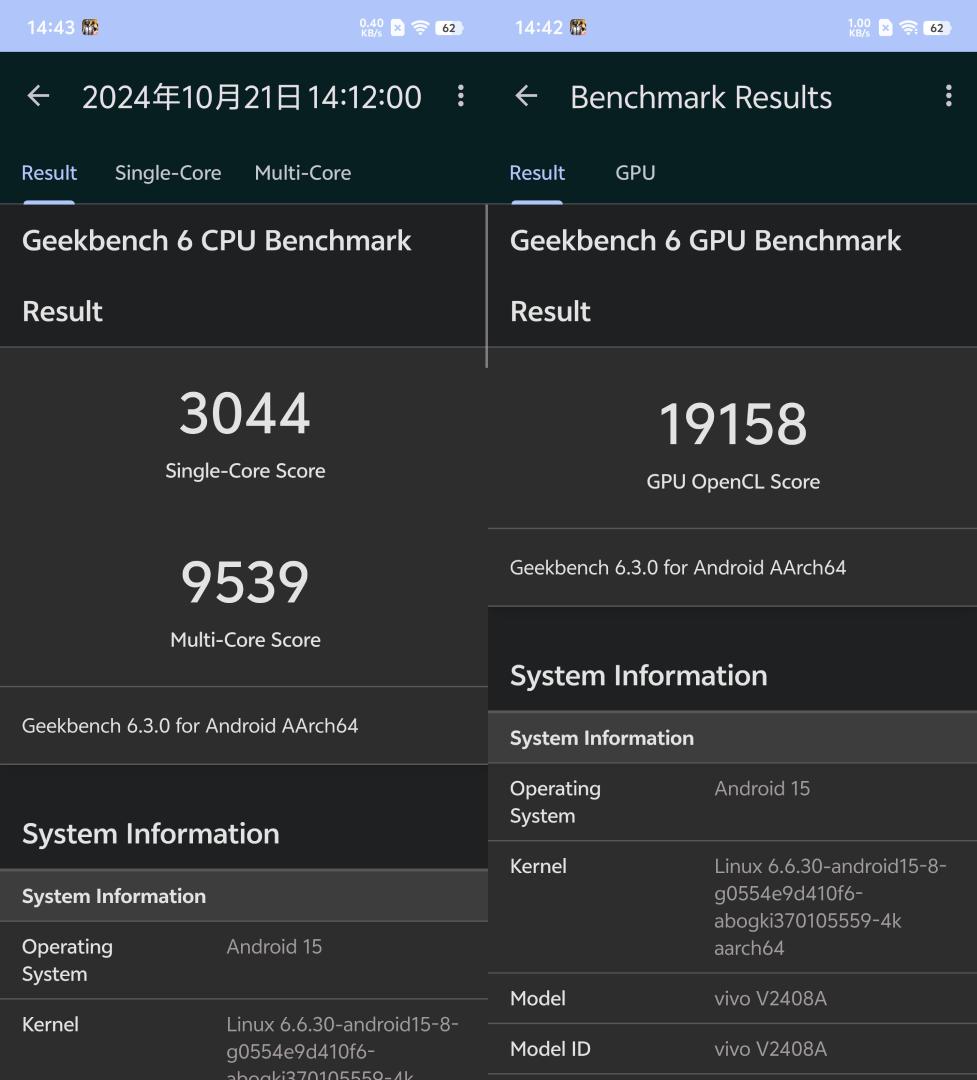Tap the battery 62 indicator in the 14:42 status bar
This screenshot has height=1080, width=977.
[x=937, y=28]
